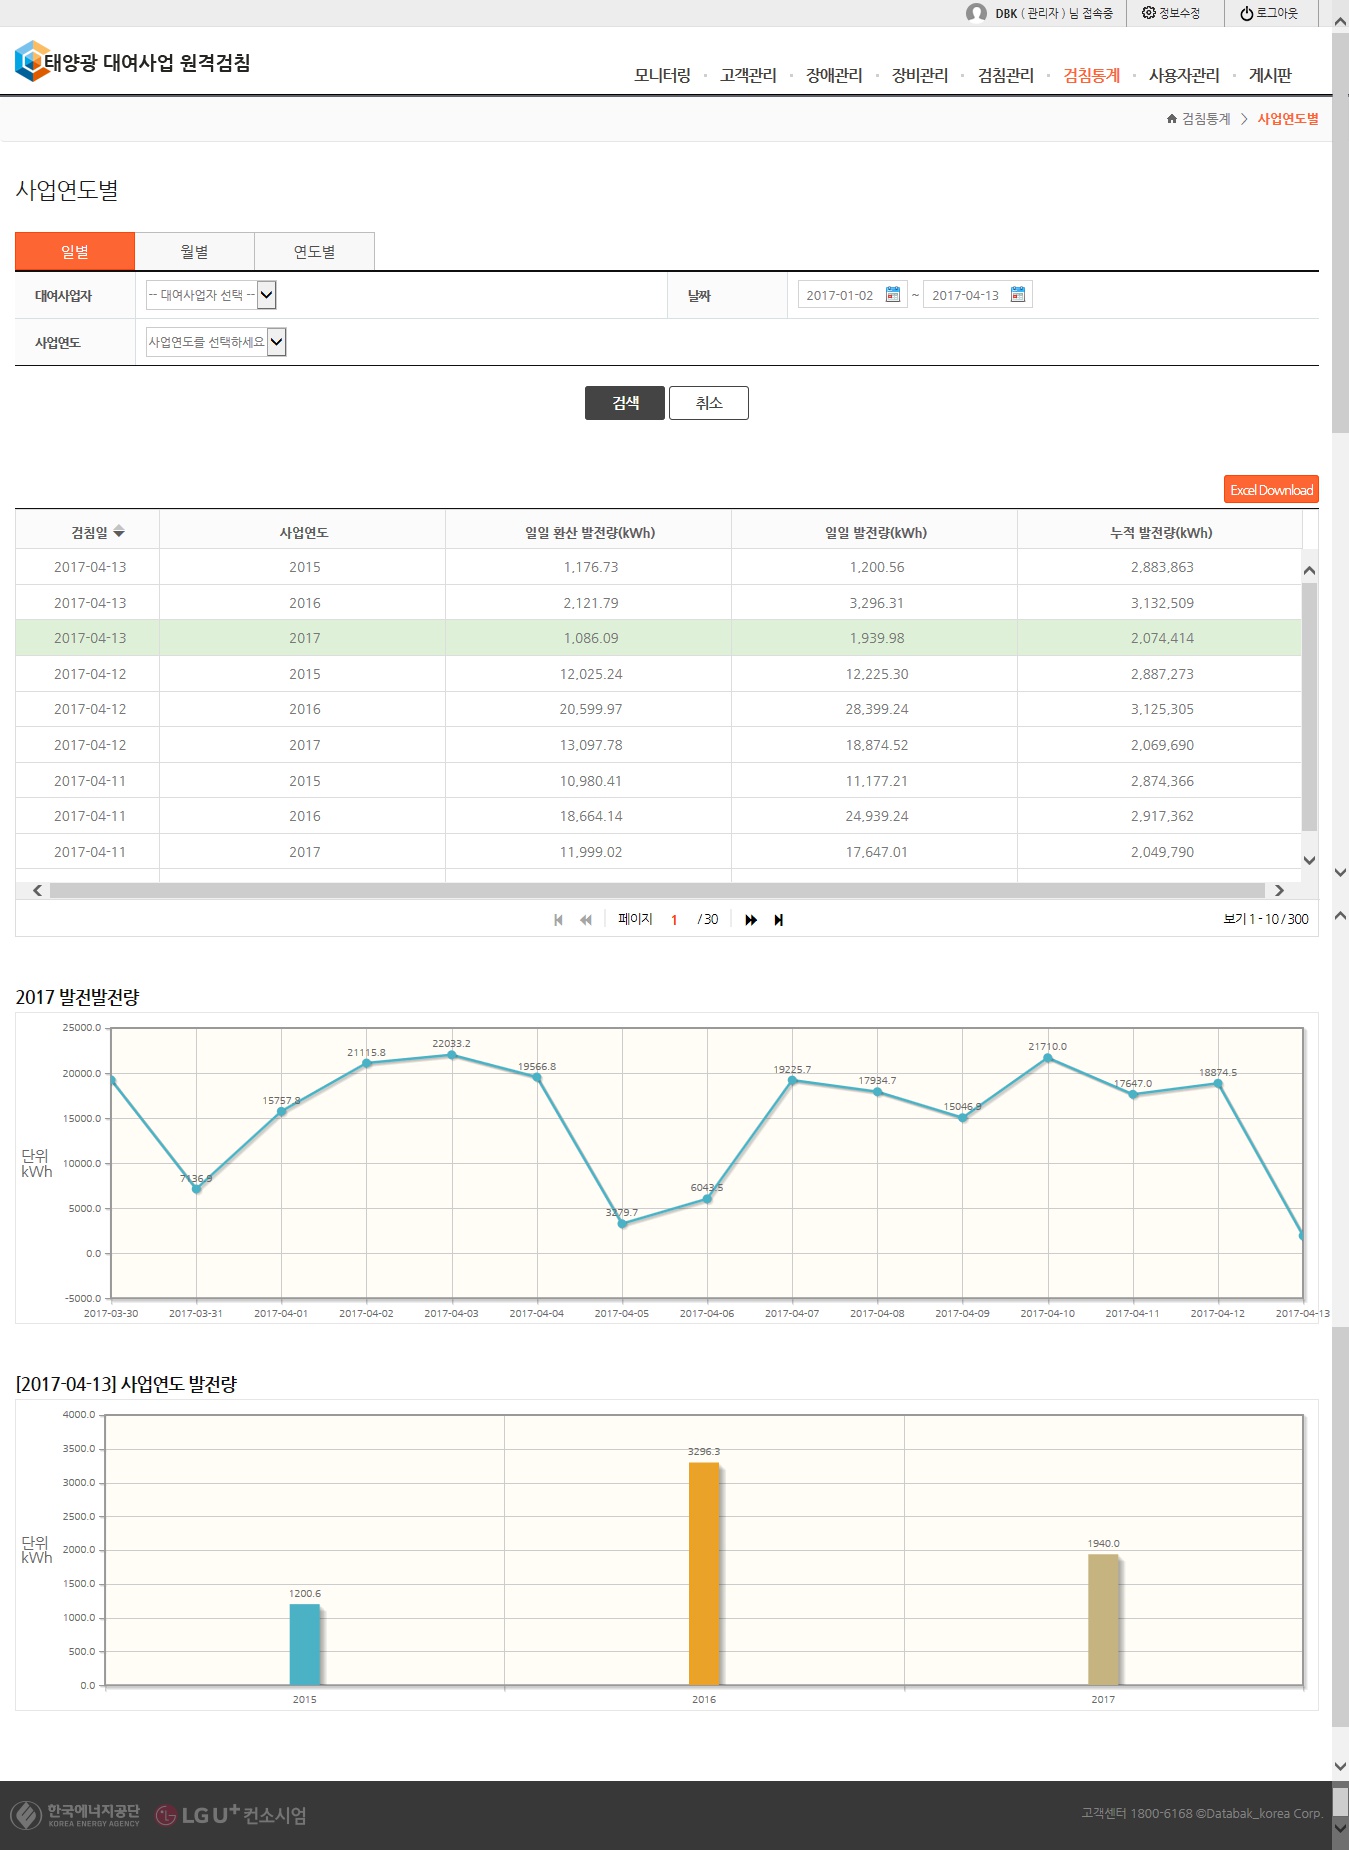This screenshot has height=1850, width=1349.
Task: Click the 검색 search button
Action: pyautogui.click(x=625, y=403)
